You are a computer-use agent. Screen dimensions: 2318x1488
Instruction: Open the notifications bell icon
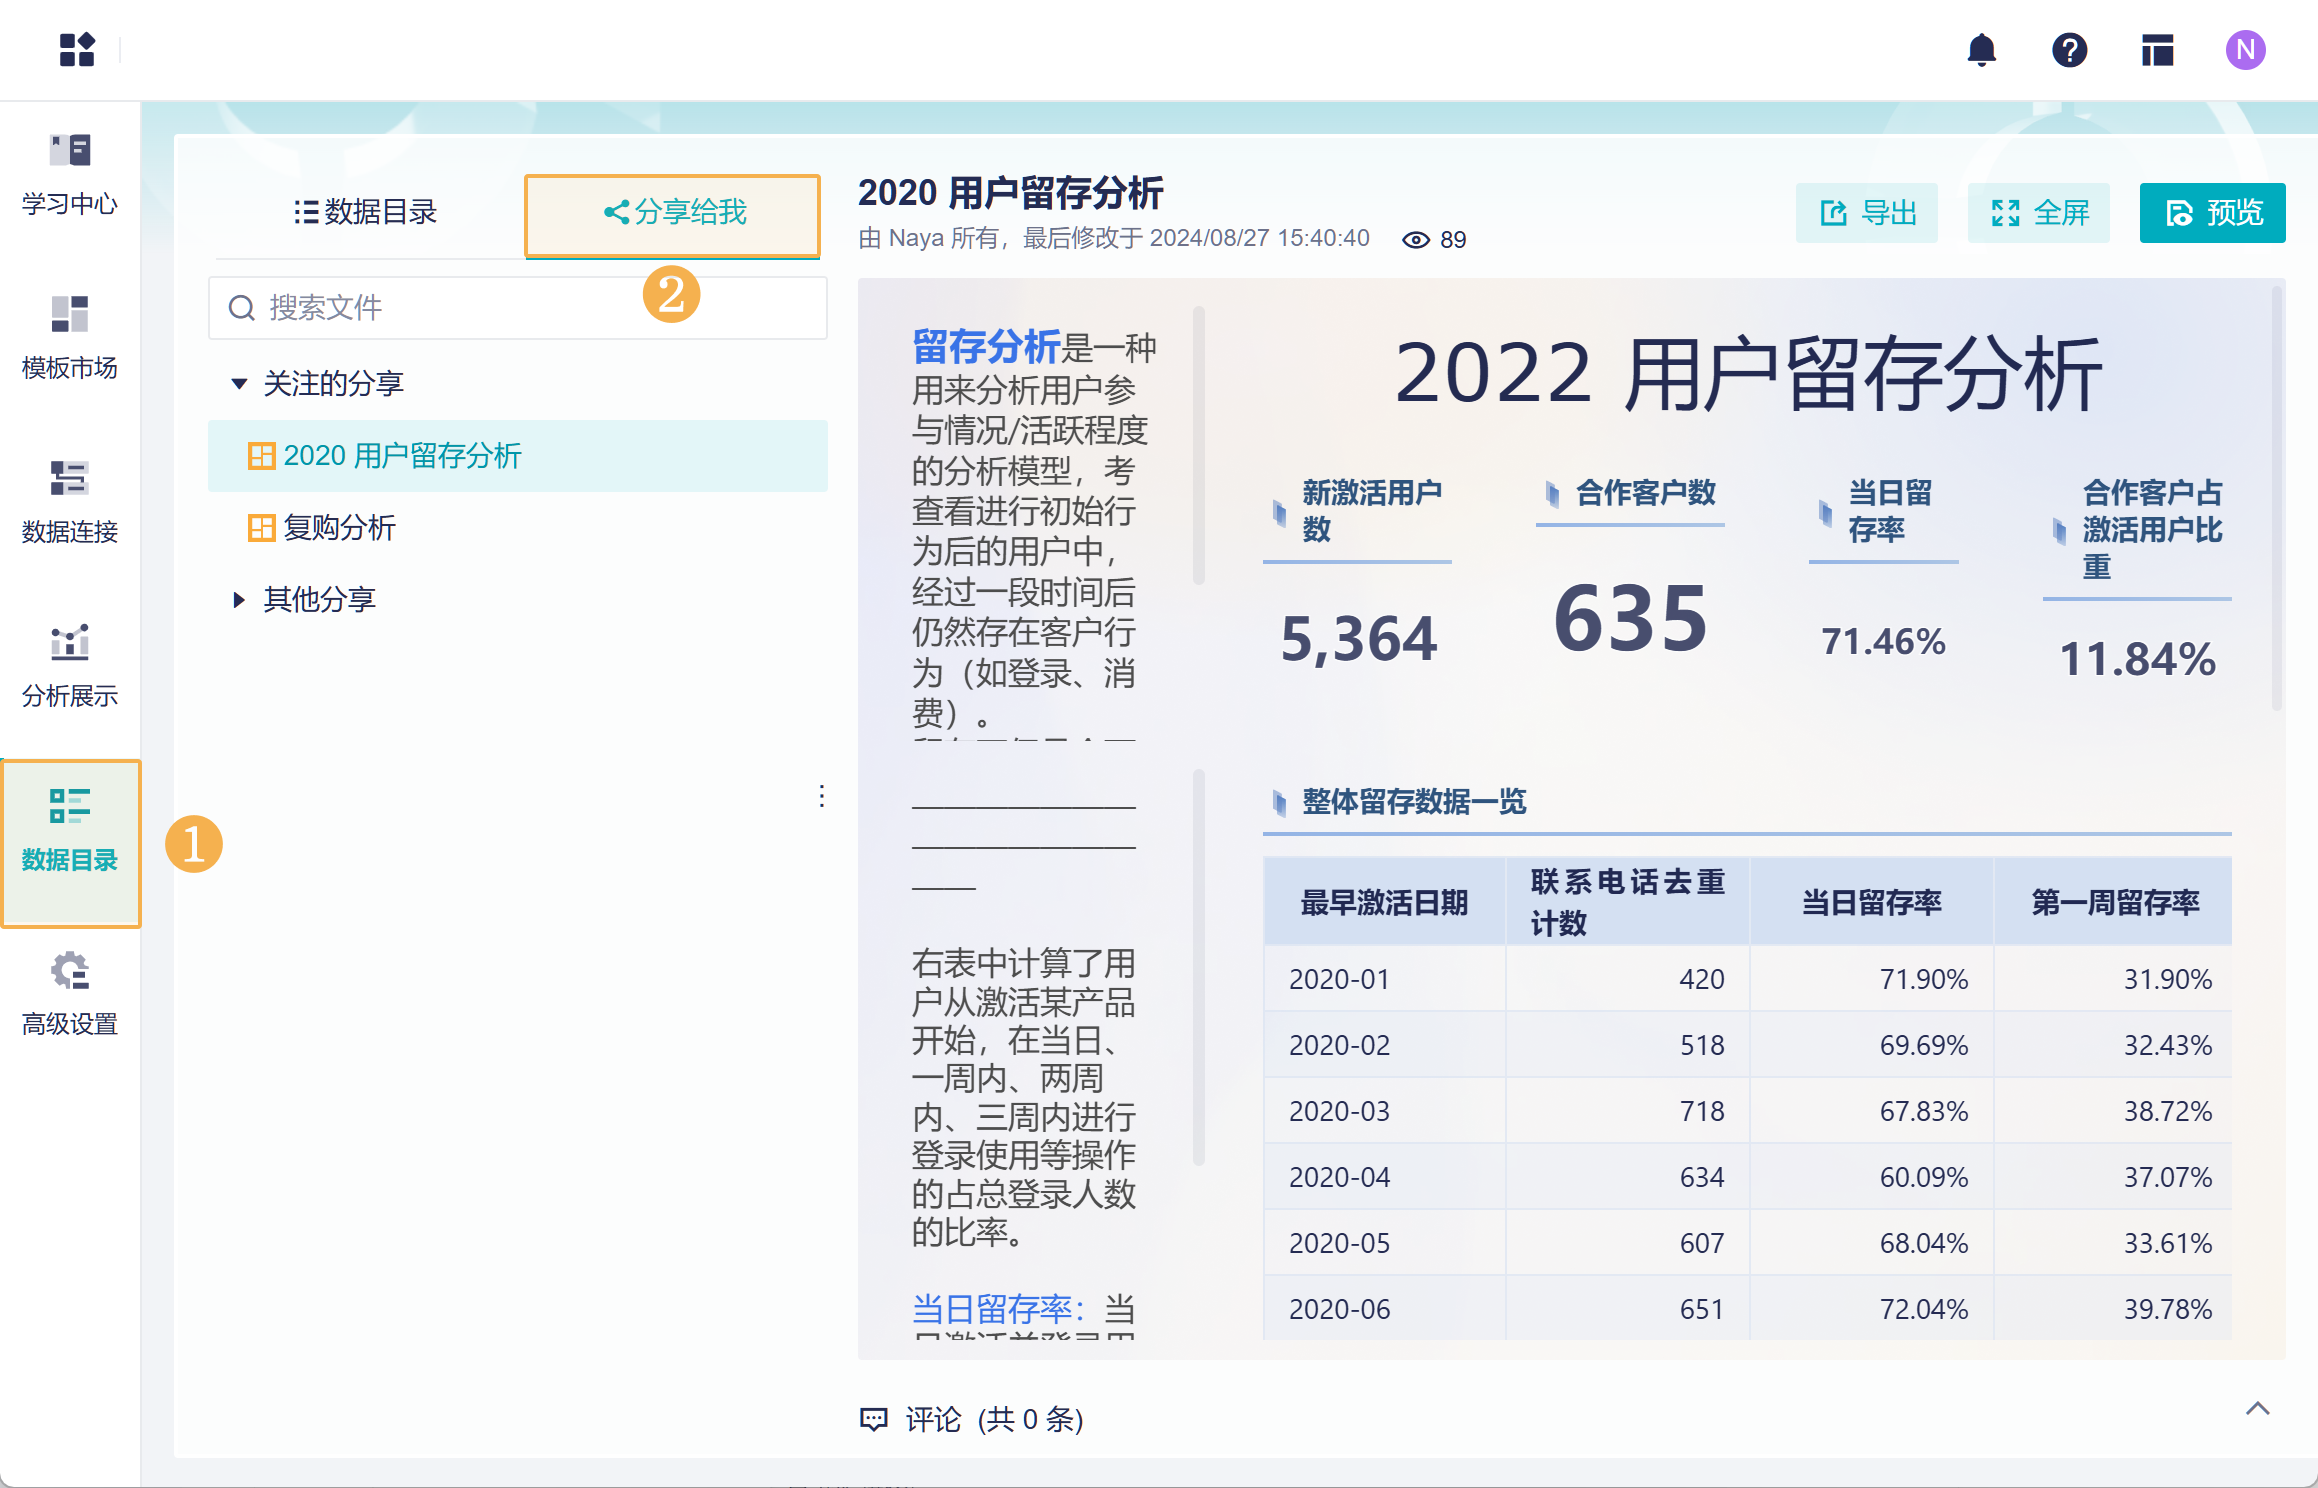click(x=1981, y=50)
